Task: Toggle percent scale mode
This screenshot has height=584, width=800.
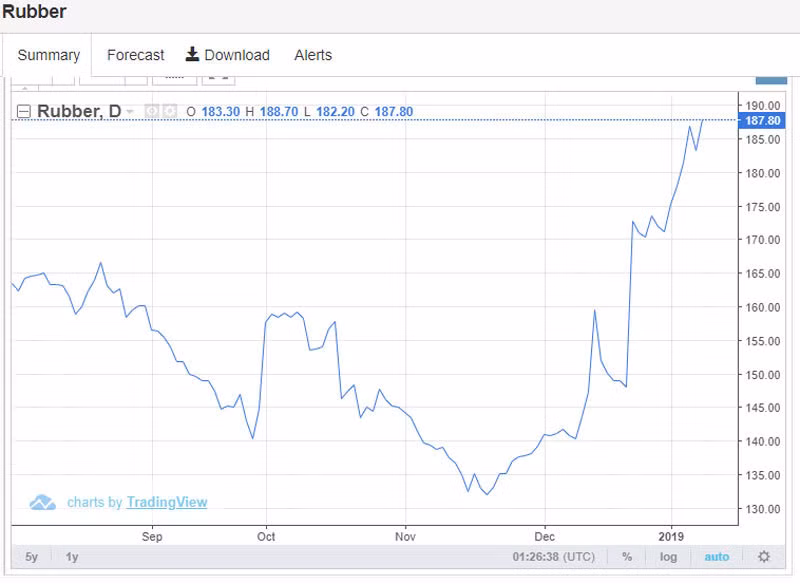Action: coord(627,557)
